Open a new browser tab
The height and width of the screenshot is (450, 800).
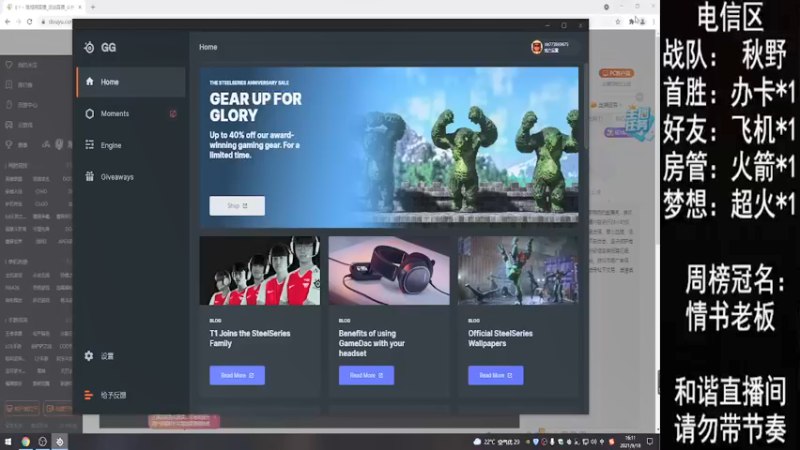[92, 7]
